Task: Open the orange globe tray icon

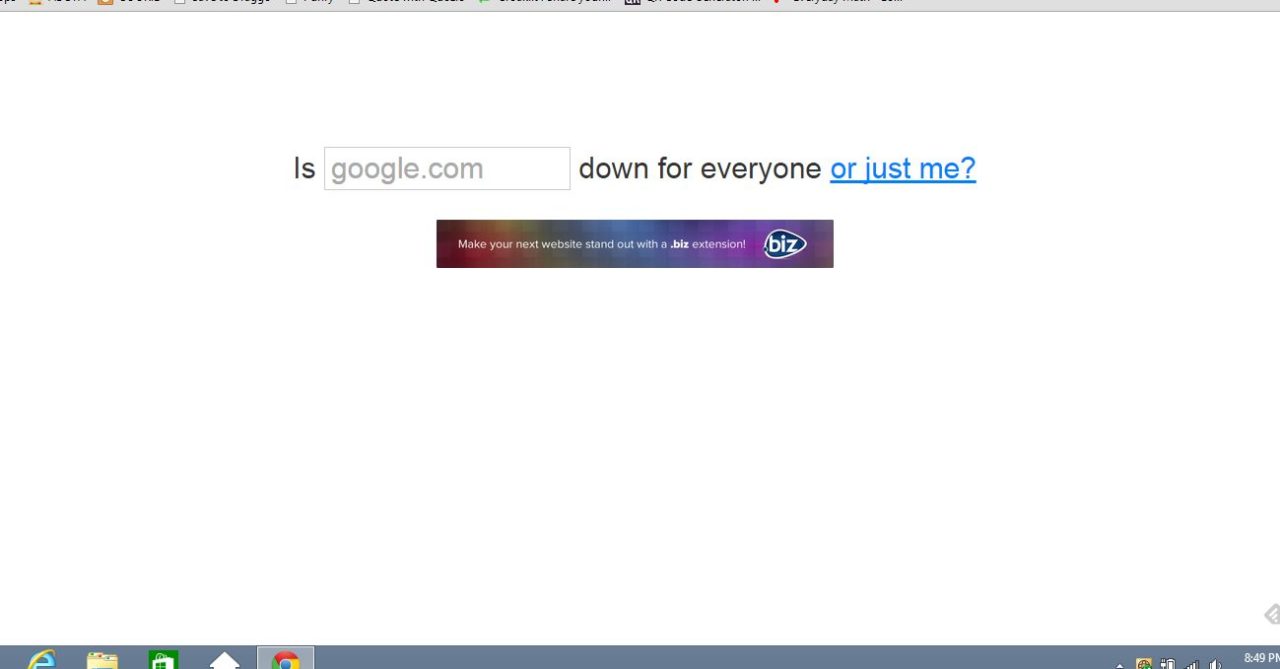Action: [x=1144, y=664]
